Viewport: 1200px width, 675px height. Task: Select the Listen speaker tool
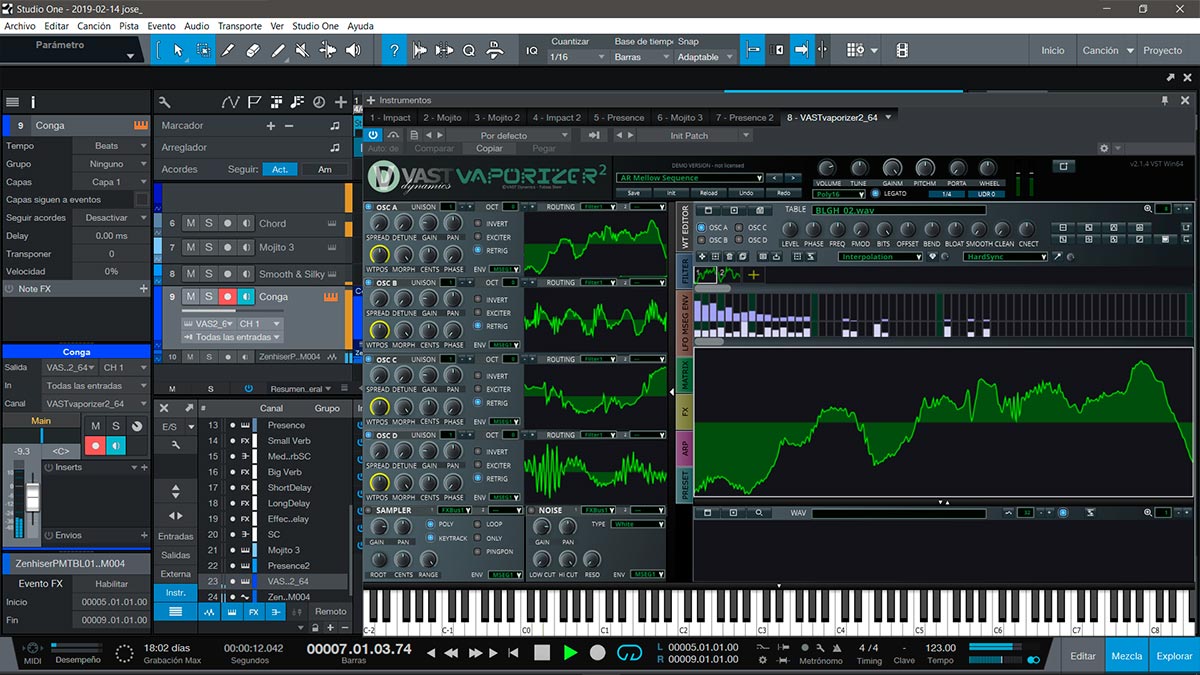(355, 50)
